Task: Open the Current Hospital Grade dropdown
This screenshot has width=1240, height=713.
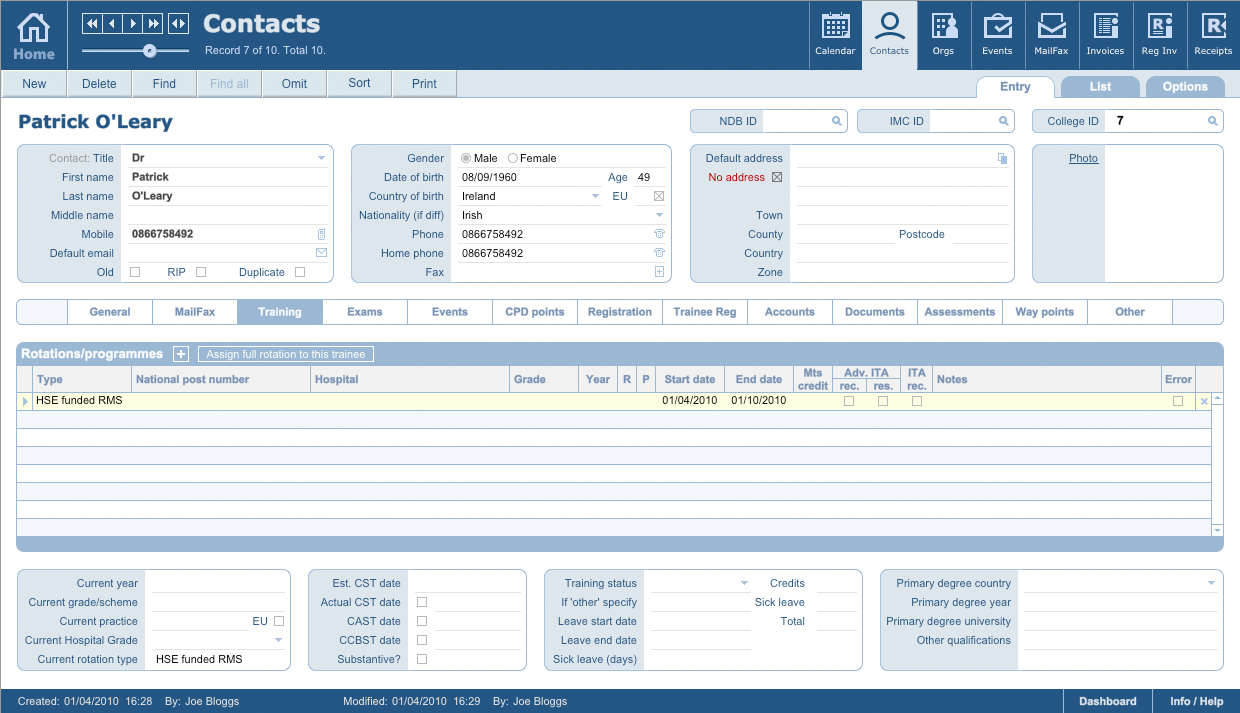Action: click(x=279, y=640)
